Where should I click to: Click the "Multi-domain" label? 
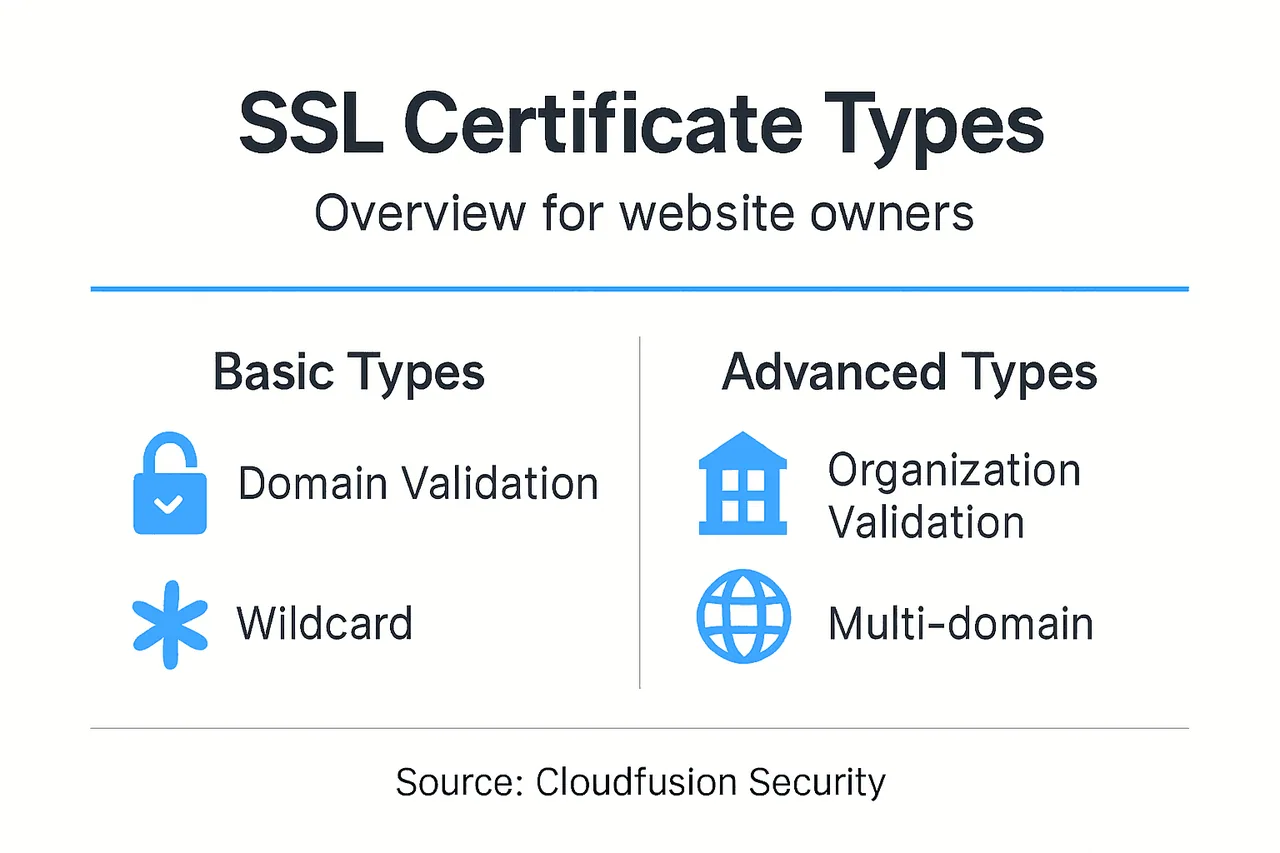click(x=960, y=624)
